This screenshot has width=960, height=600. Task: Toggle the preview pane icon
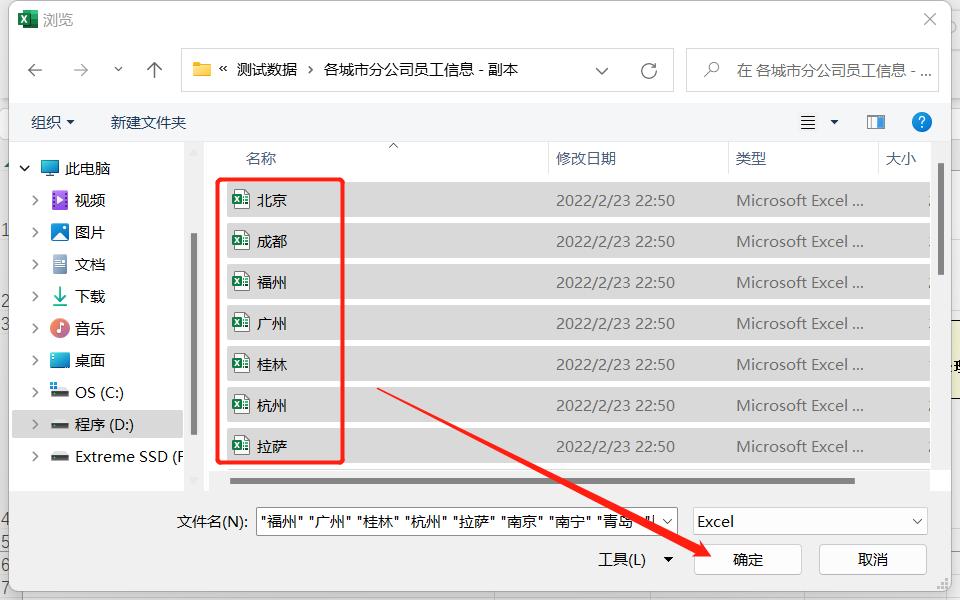click(x=875, y=121)
